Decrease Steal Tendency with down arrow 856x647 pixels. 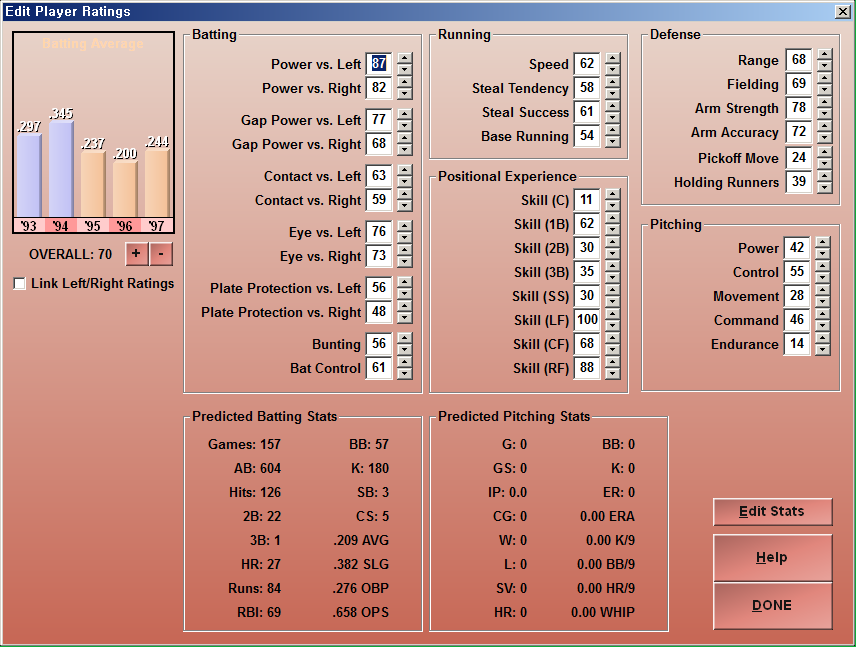(612, 94)
